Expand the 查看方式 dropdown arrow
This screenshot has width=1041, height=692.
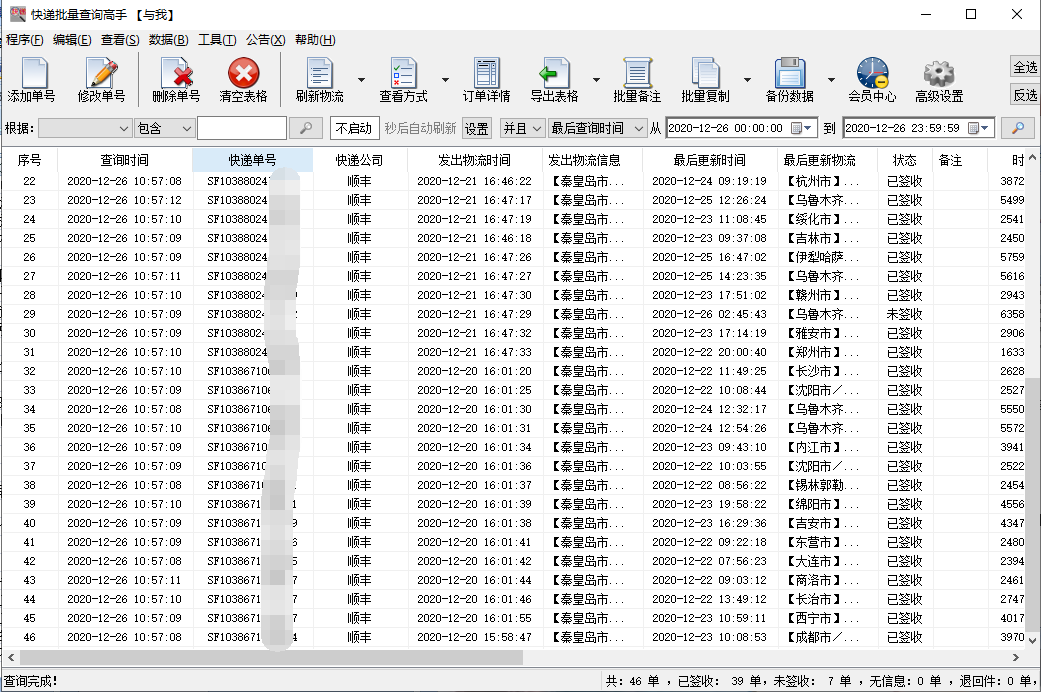[x=445, y=80]
